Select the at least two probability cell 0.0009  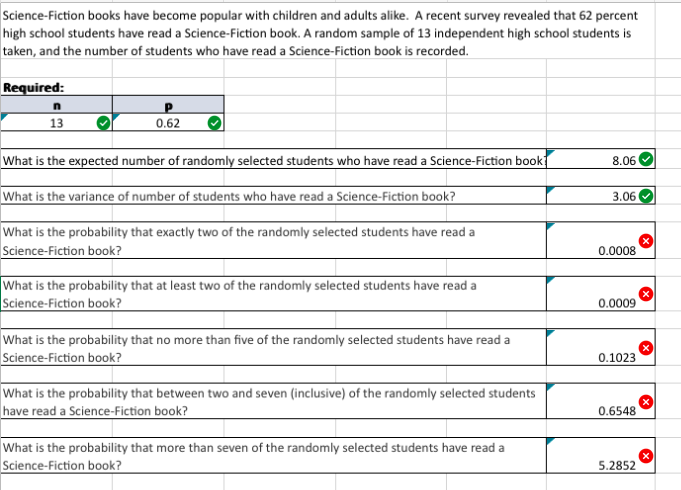click(x=601, y=294)
